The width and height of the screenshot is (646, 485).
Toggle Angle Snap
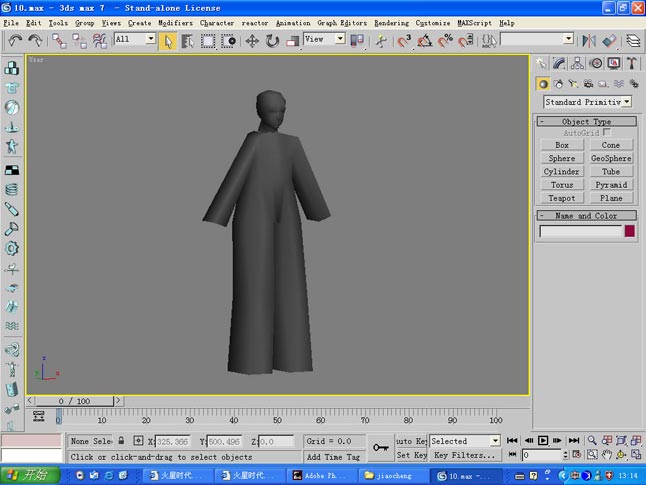click(425, 41)
